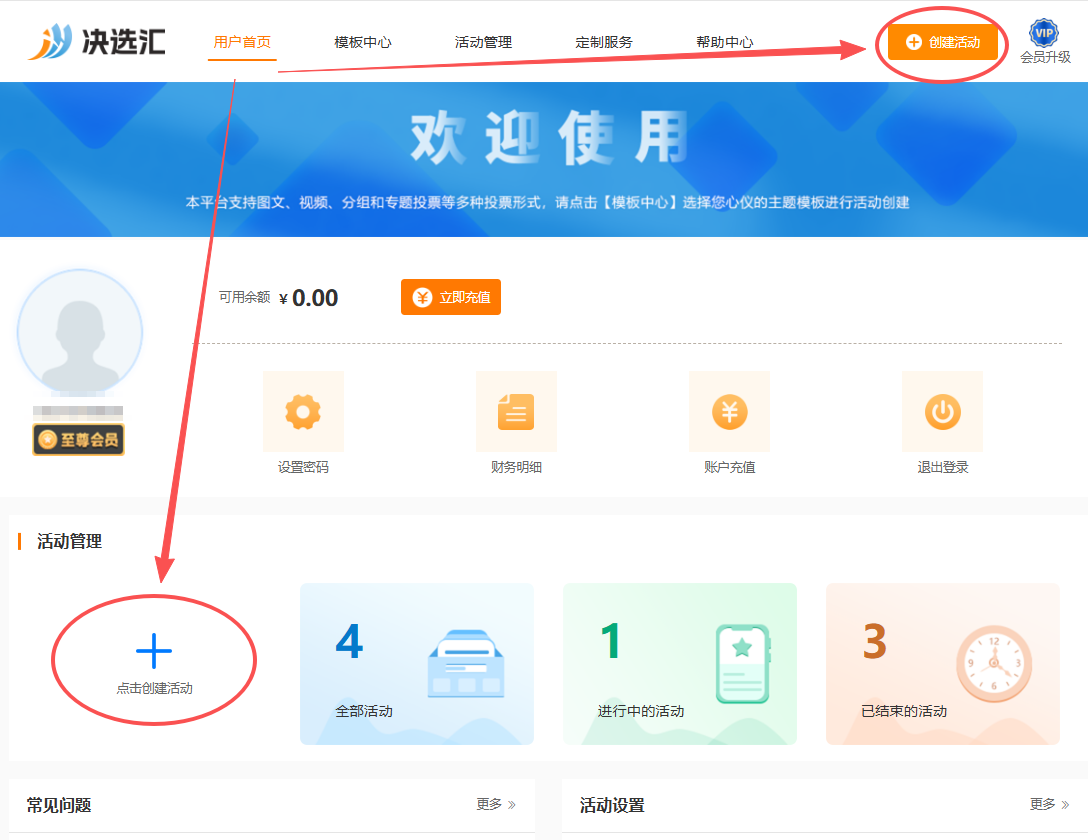Click the 设置密码 gear icon
Screen dimensions: 1088x840
303,411
